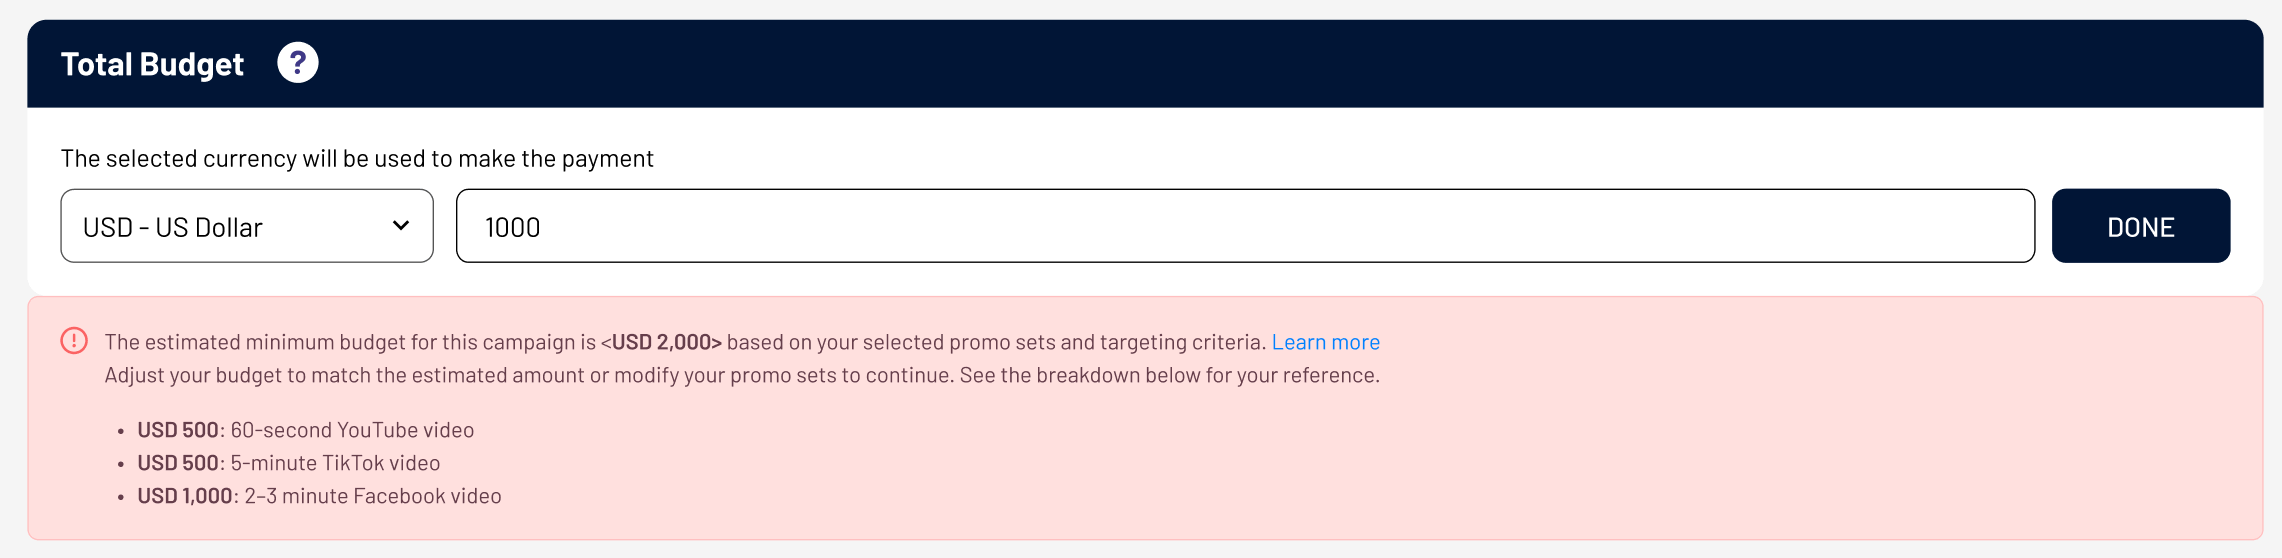Click the USD 500 amount beside TikTok
This screenshot has width=2282, height=558.
(x=178, y=463)
